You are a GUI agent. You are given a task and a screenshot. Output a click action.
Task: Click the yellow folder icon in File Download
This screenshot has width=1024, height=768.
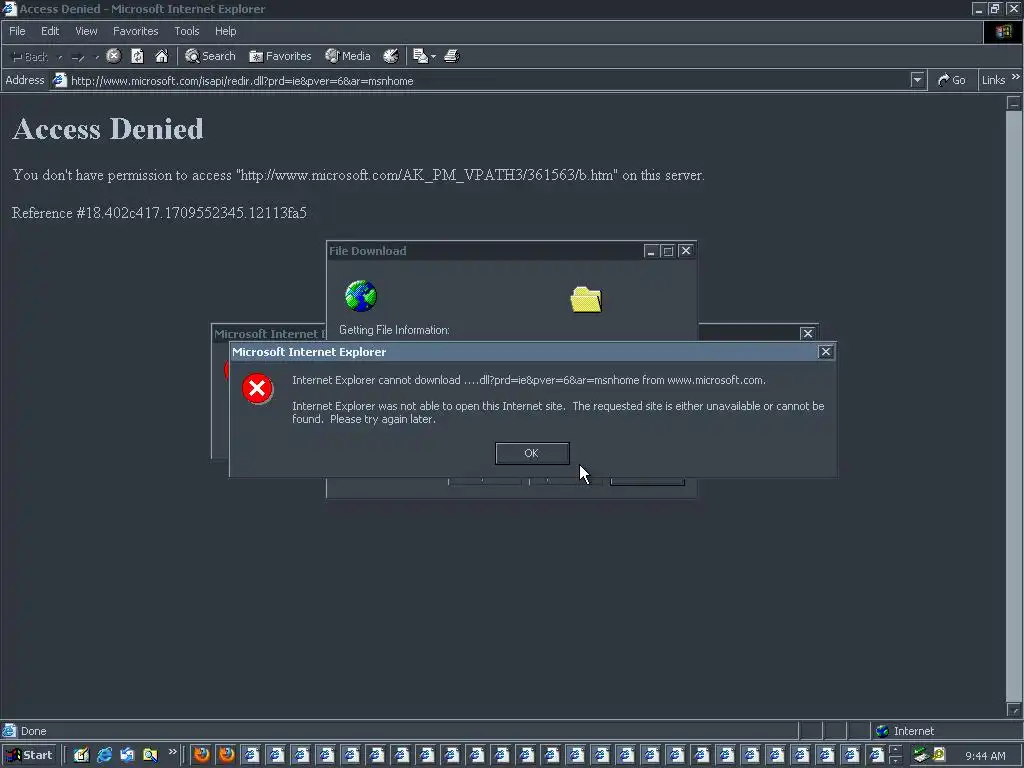point(586,300)
